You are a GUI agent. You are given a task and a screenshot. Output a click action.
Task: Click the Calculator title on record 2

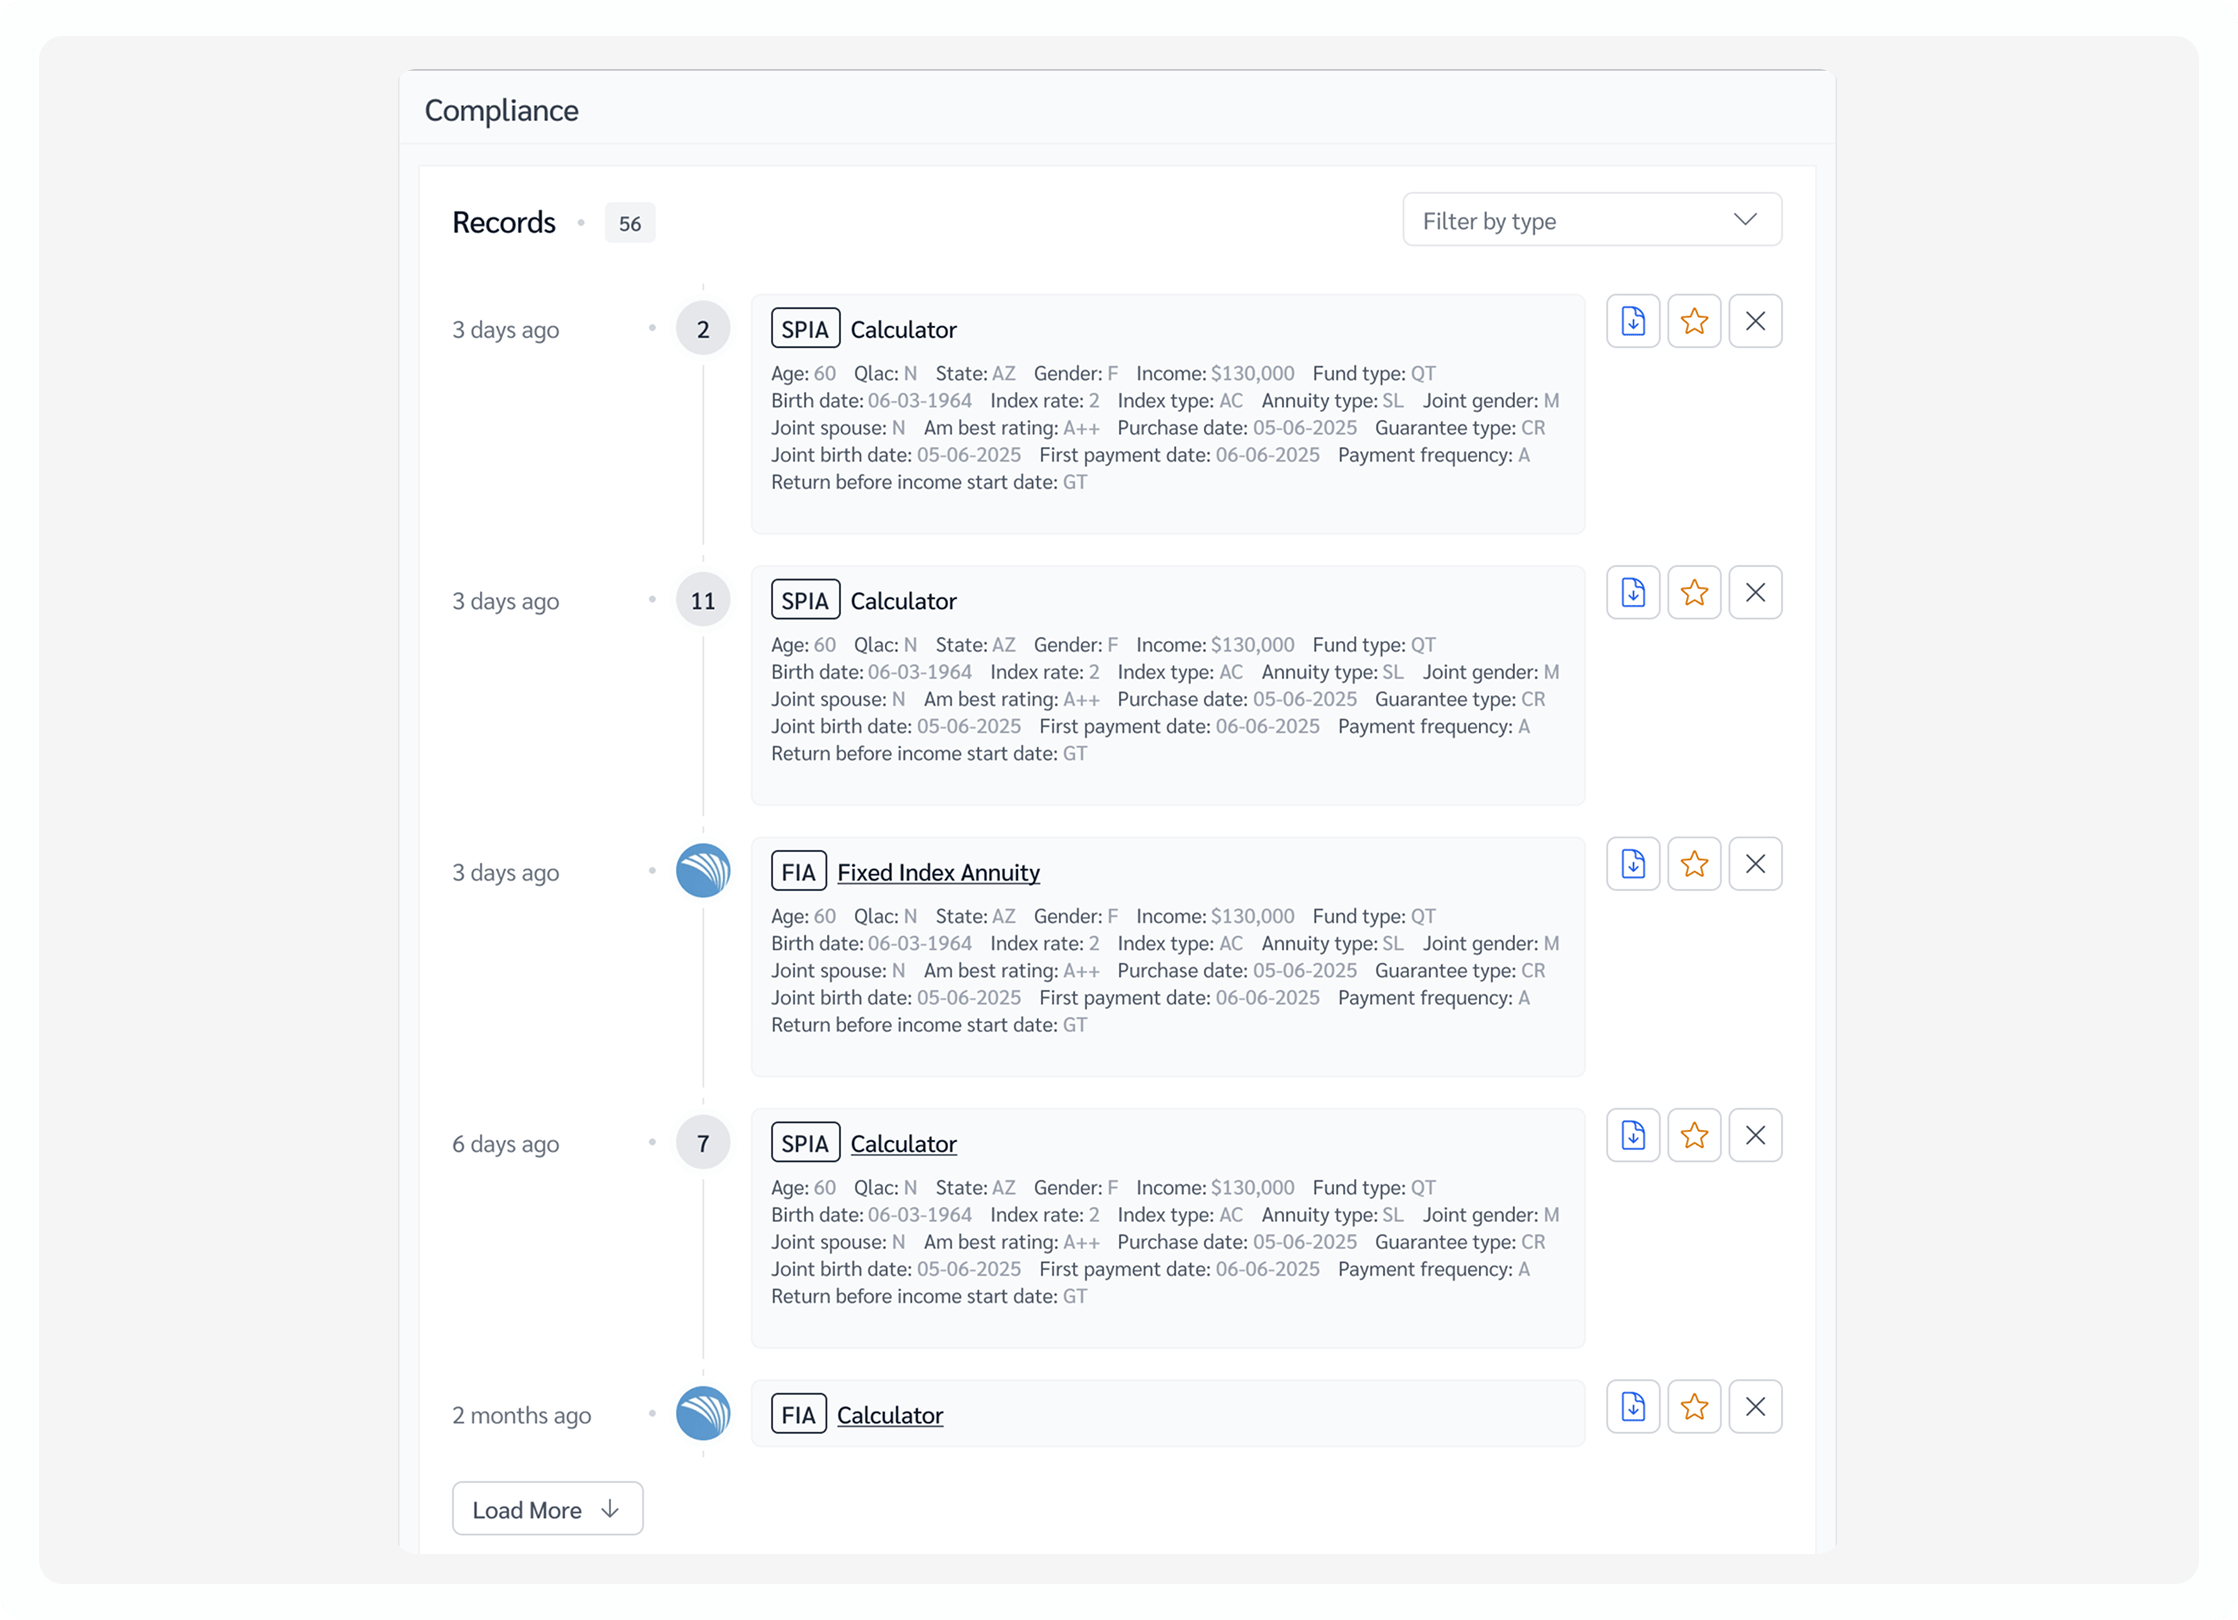click(x=903, y=329)
